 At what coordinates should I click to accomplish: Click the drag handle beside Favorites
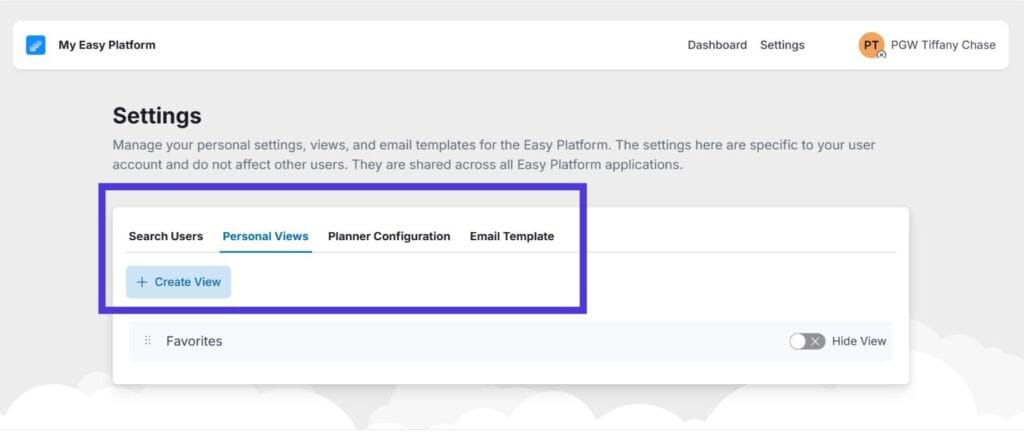pos(148,341)
